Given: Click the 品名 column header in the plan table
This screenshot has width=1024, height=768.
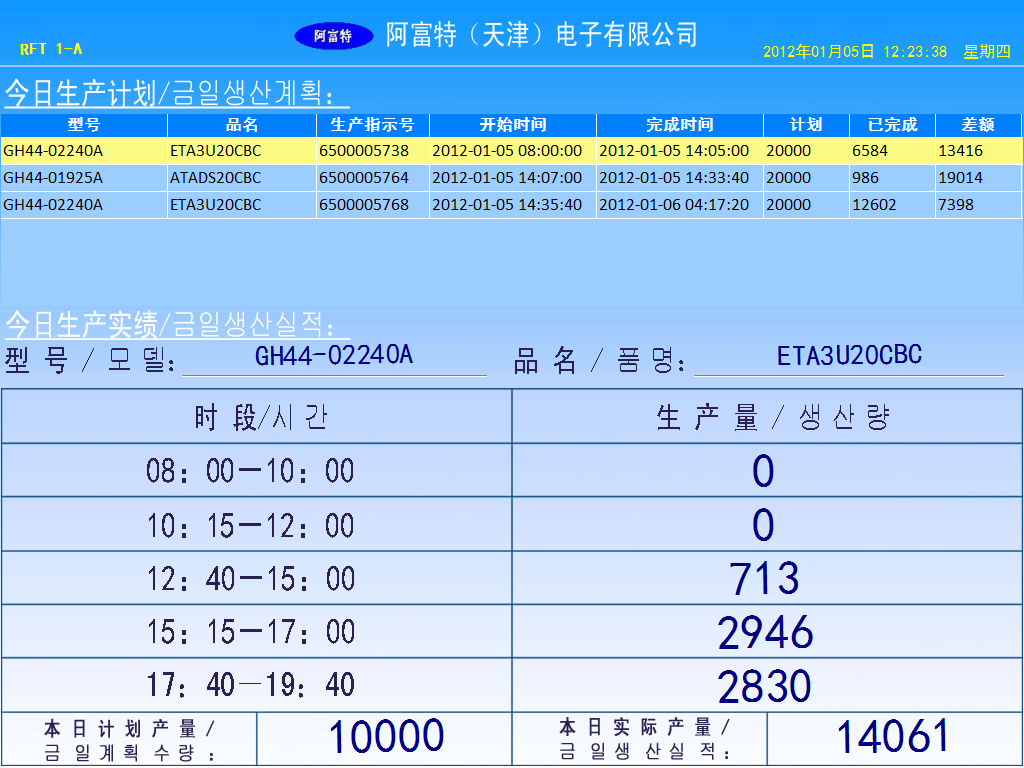Looking at the screenshot, I should [242, 125].
